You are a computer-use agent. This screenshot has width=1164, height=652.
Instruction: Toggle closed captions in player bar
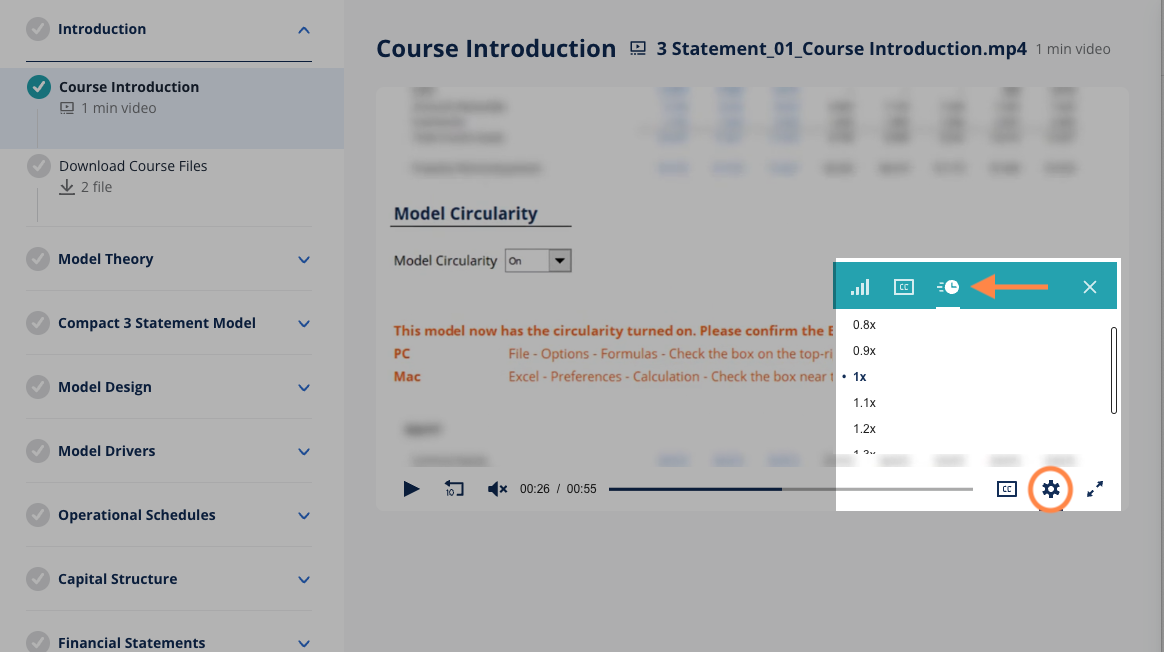coord(1007,489)
